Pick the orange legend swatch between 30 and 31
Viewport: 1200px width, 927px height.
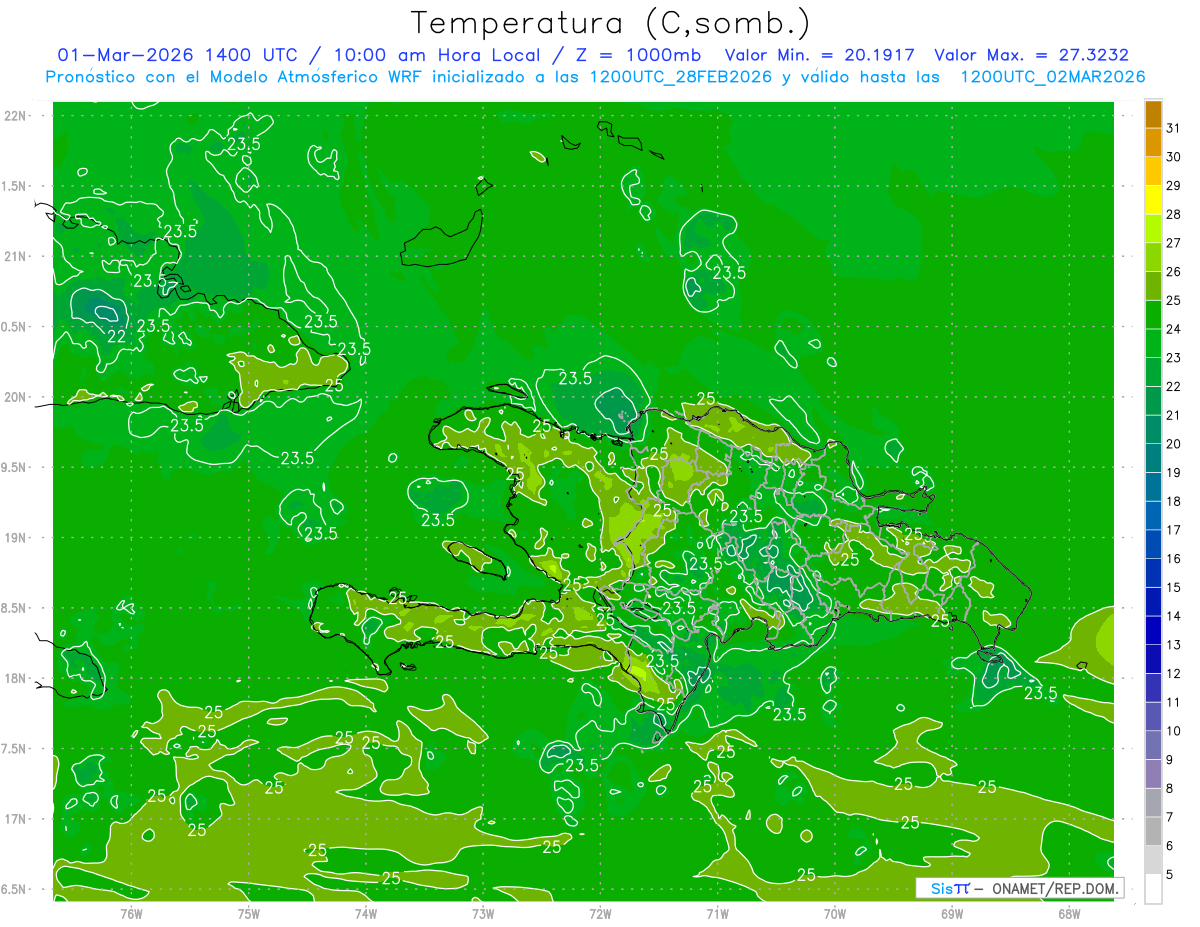click(x=1153, y=143)
